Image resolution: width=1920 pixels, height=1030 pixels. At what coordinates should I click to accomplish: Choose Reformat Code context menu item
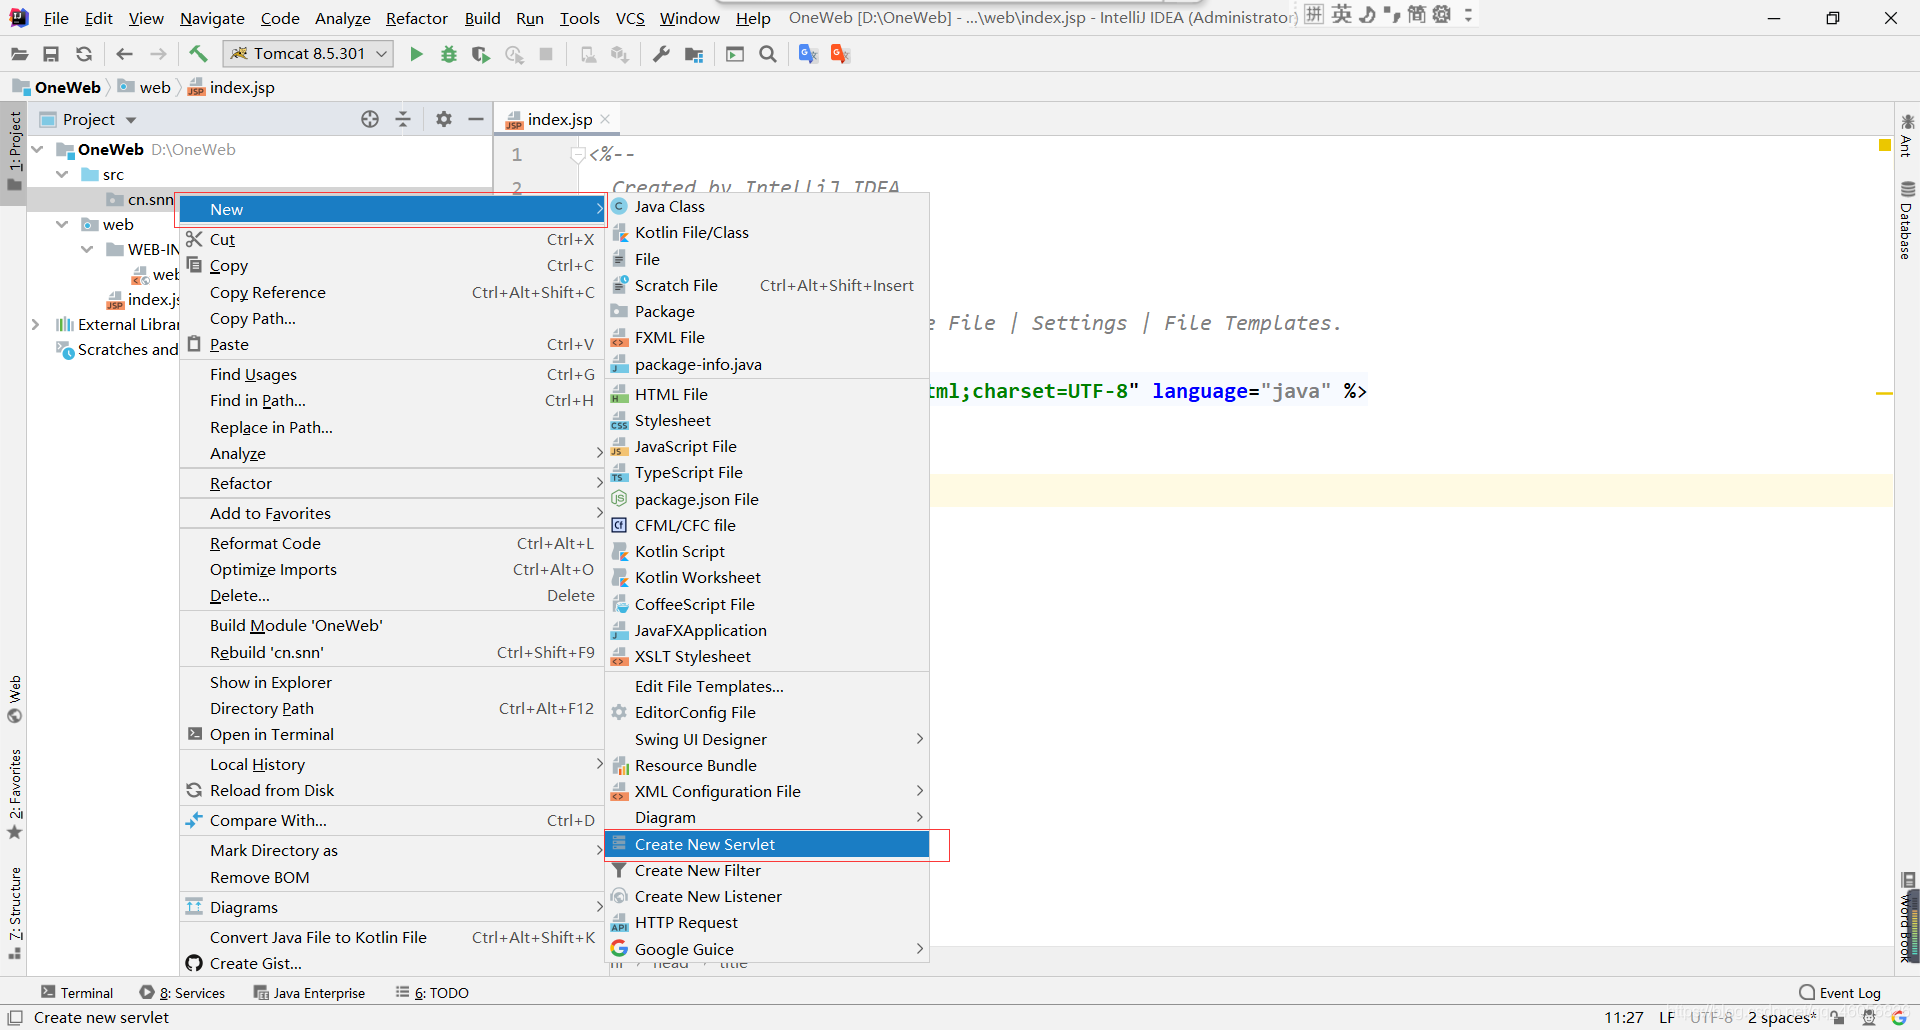[392, 543]
